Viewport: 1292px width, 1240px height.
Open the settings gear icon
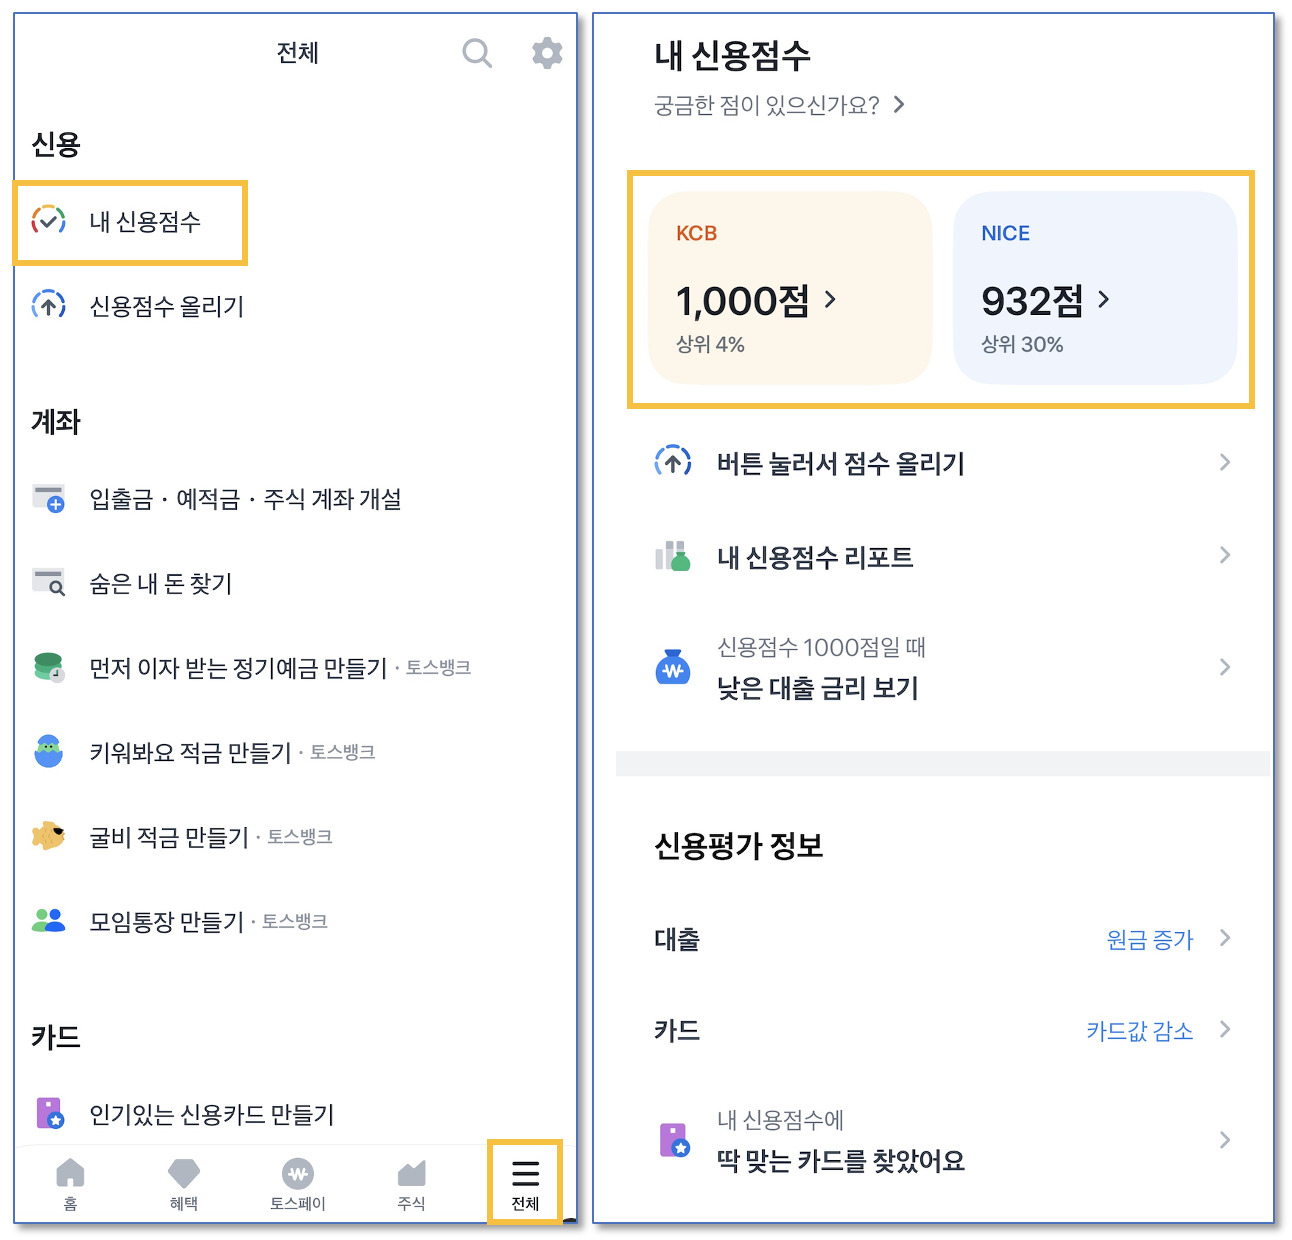[x=546, y=53]
